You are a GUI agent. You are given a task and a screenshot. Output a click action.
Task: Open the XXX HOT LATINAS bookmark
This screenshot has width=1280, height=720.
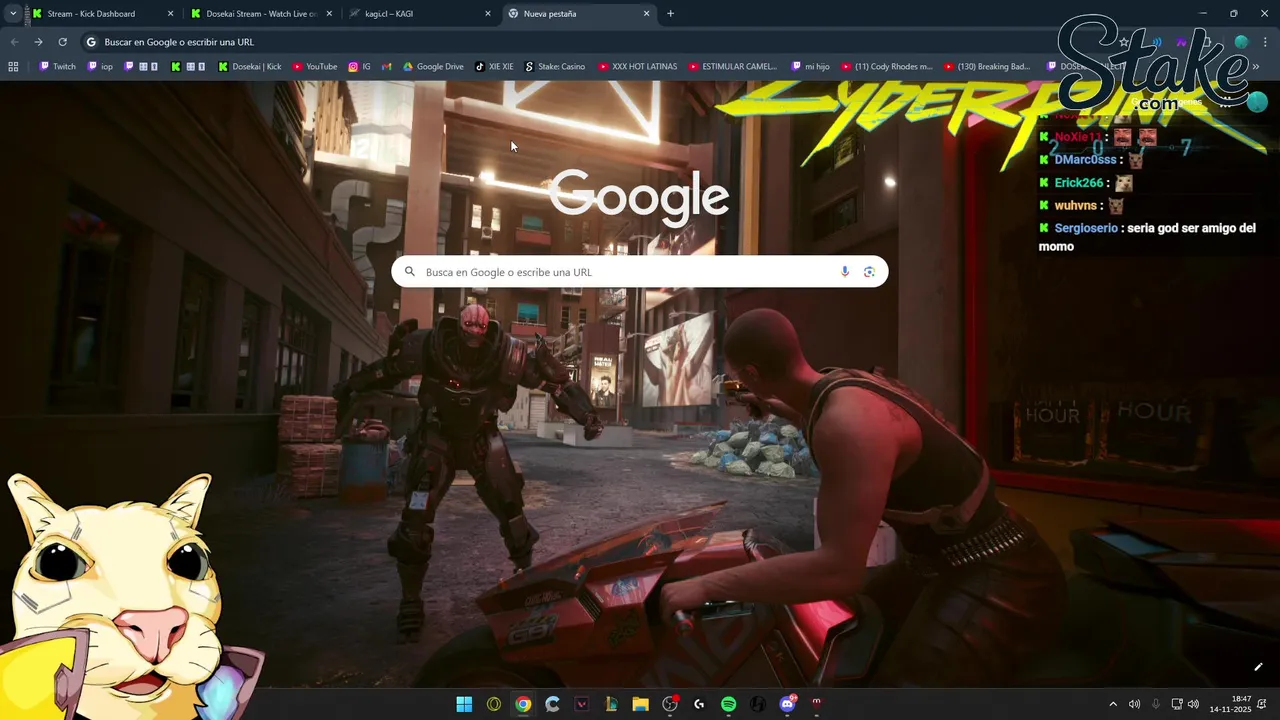tap(637, 67)
